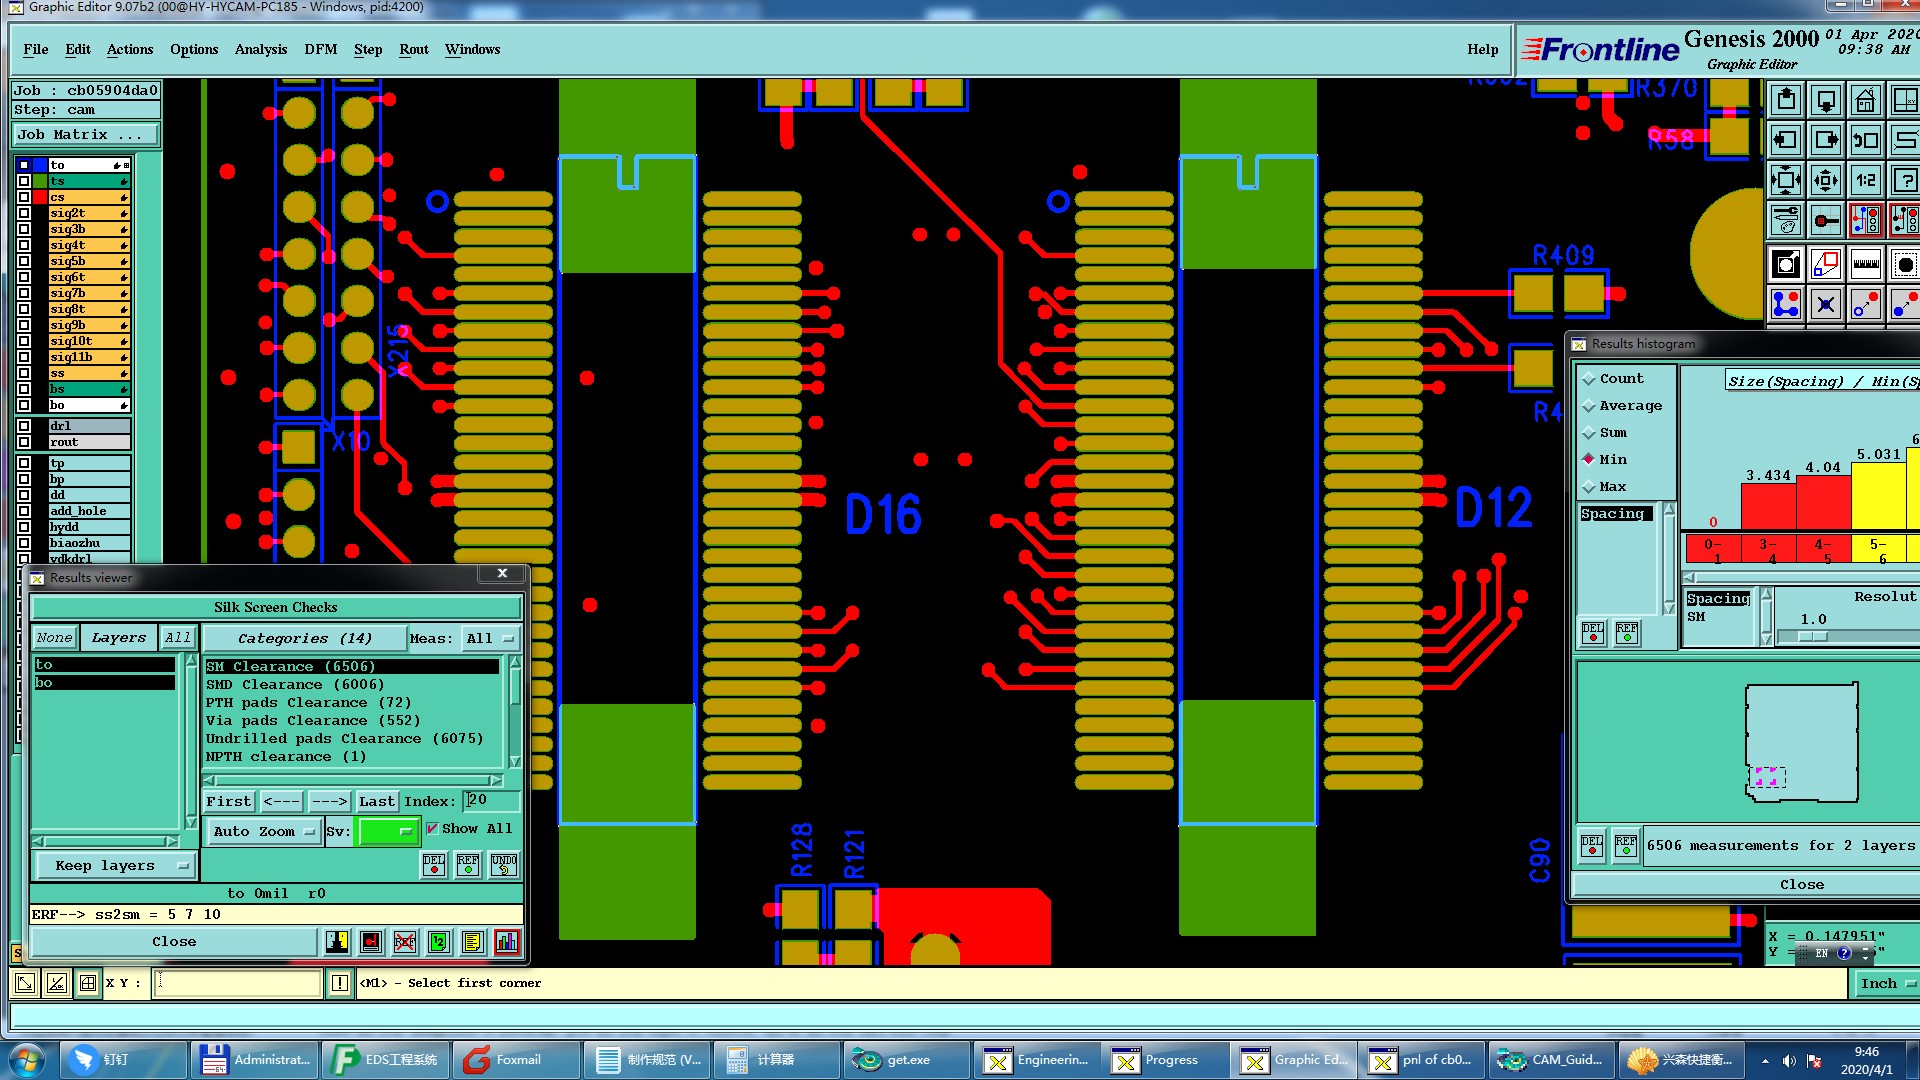Open the Auto Zoom dropdown

[x=264, y=832]
